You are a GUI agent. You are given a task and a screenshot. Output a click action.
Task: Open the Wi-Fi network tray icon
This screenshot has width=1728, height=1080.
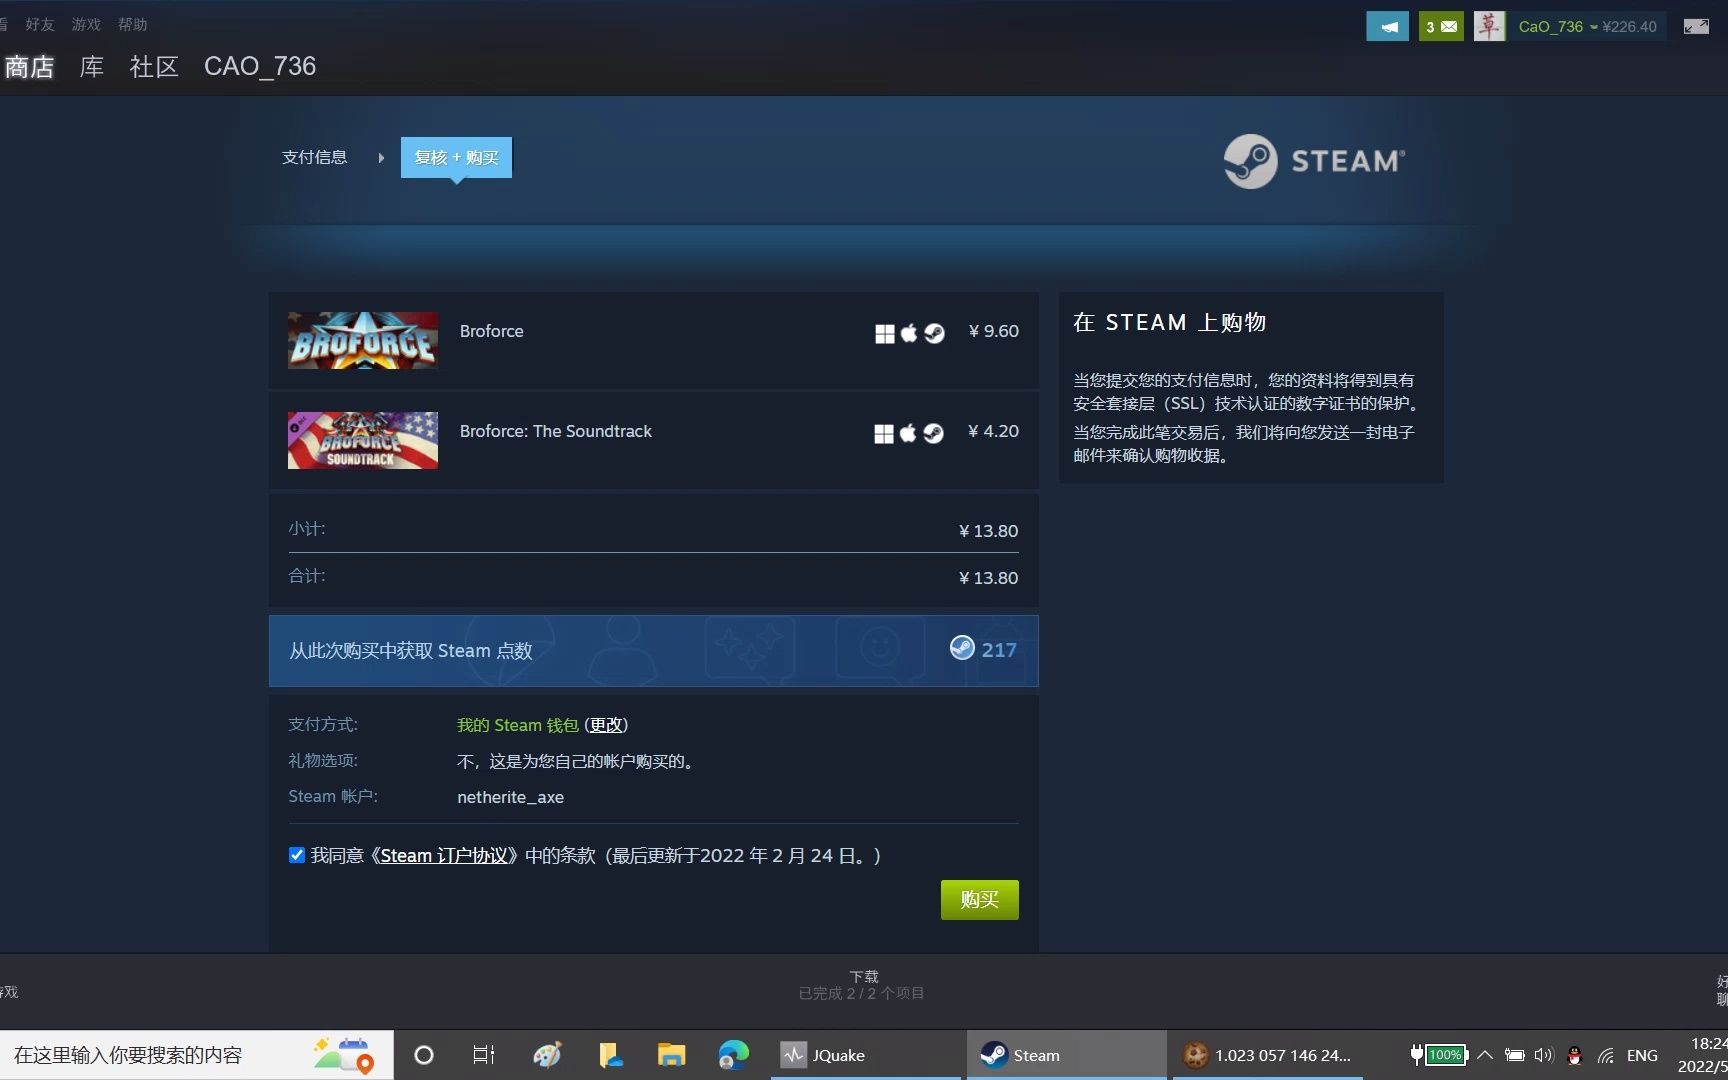[1606, 1055]
